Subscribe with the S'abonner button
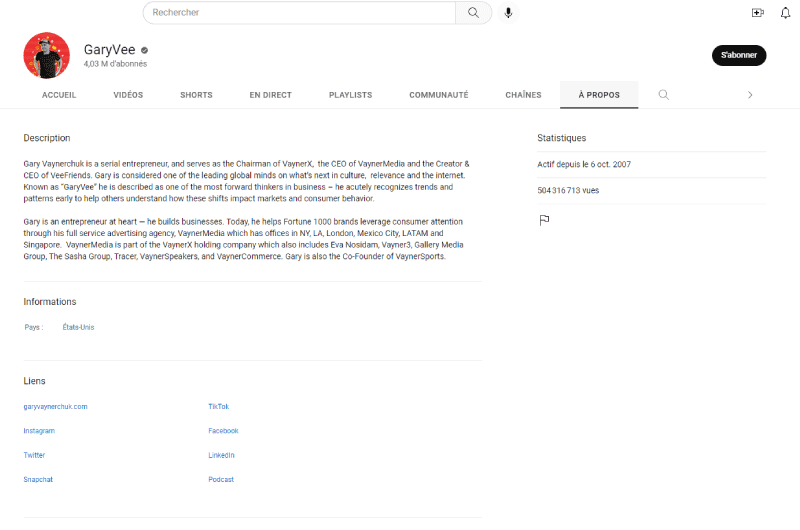Screen dimensions: 800x530 [739, 55]
